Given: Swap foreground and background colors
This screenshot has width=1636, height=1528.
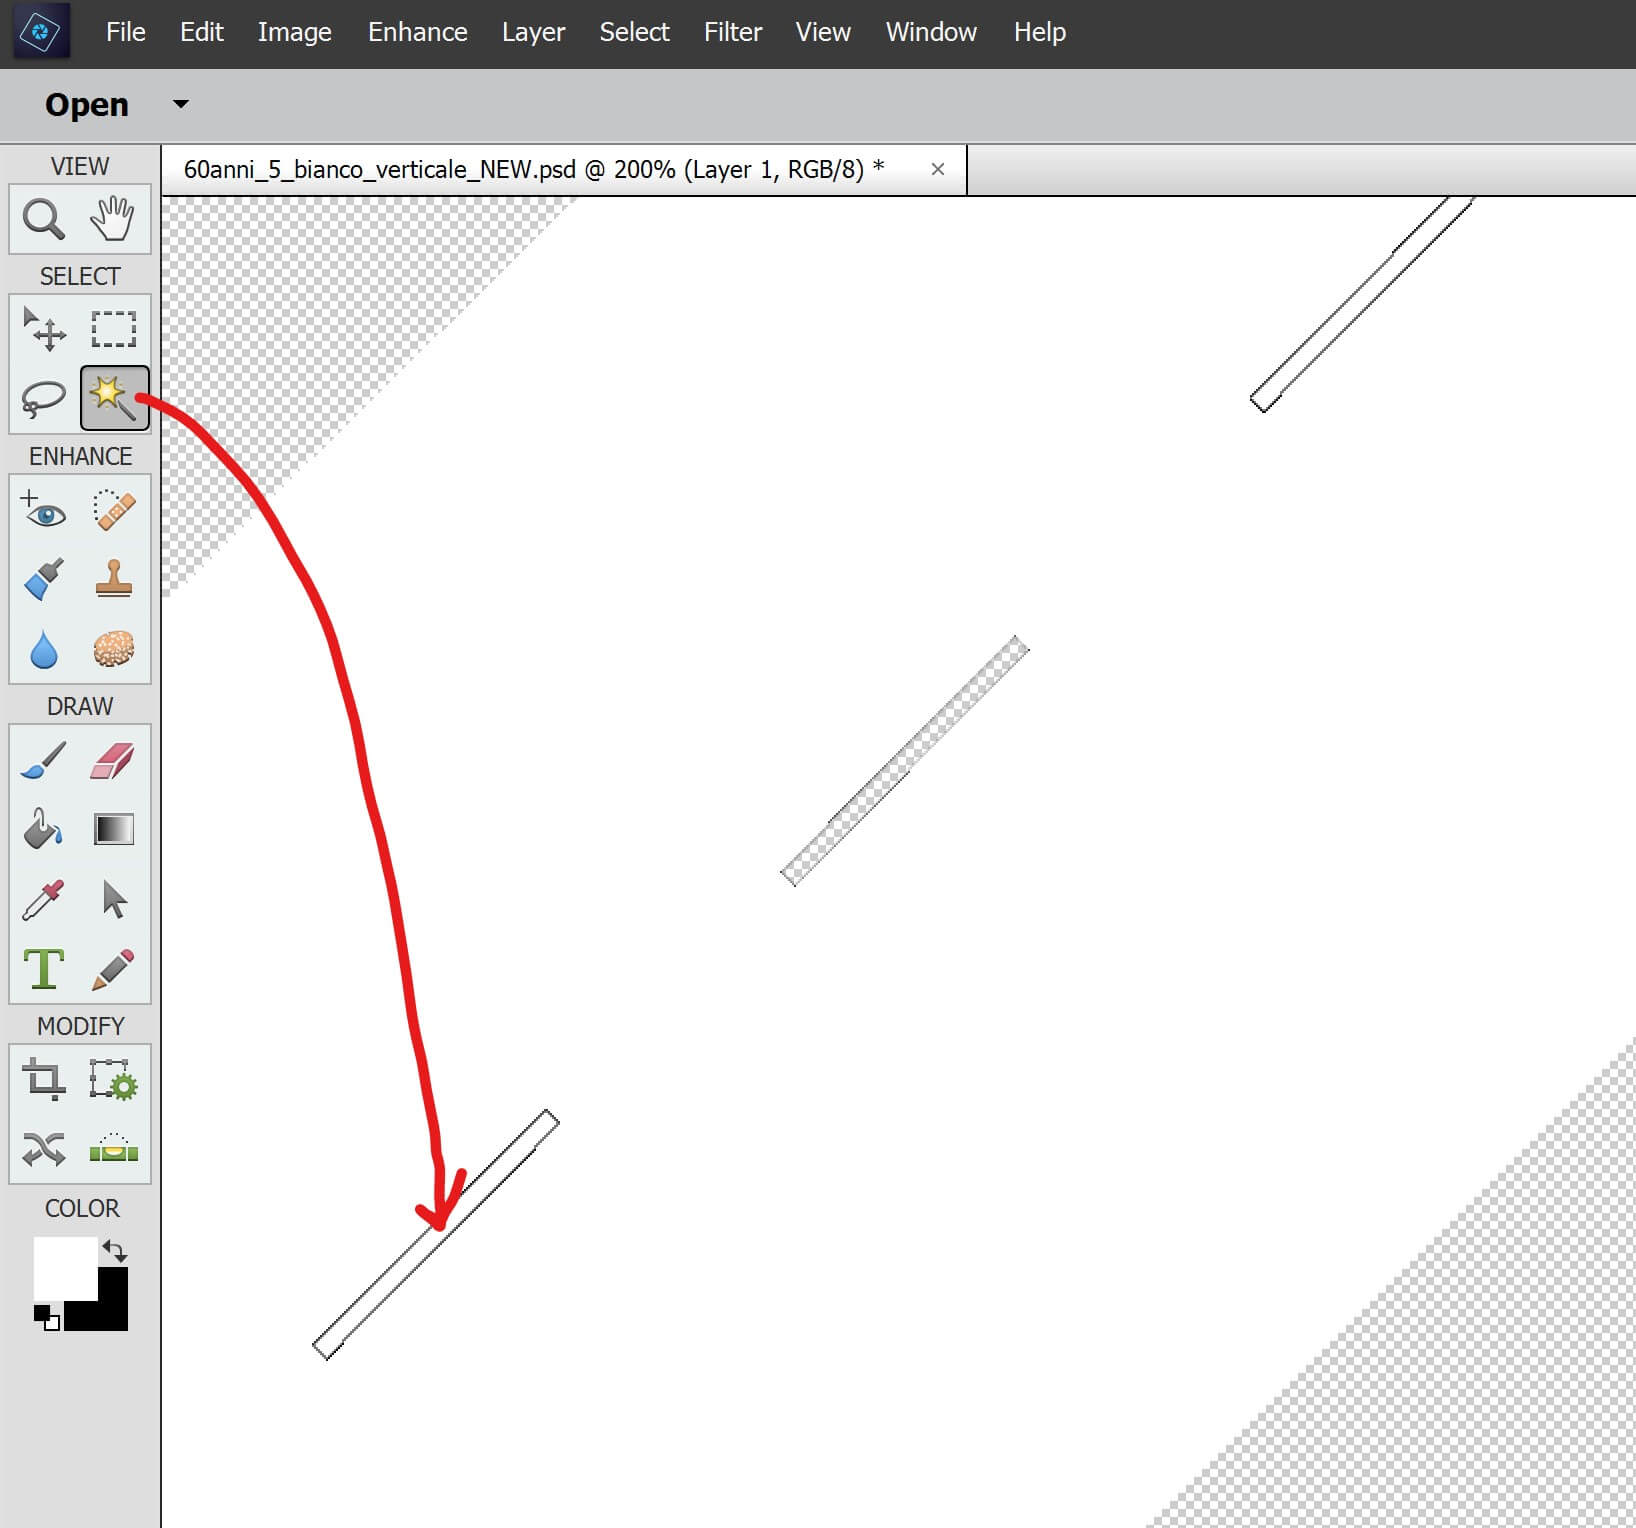Looking at the screenshot, I should coord(115,1251).
